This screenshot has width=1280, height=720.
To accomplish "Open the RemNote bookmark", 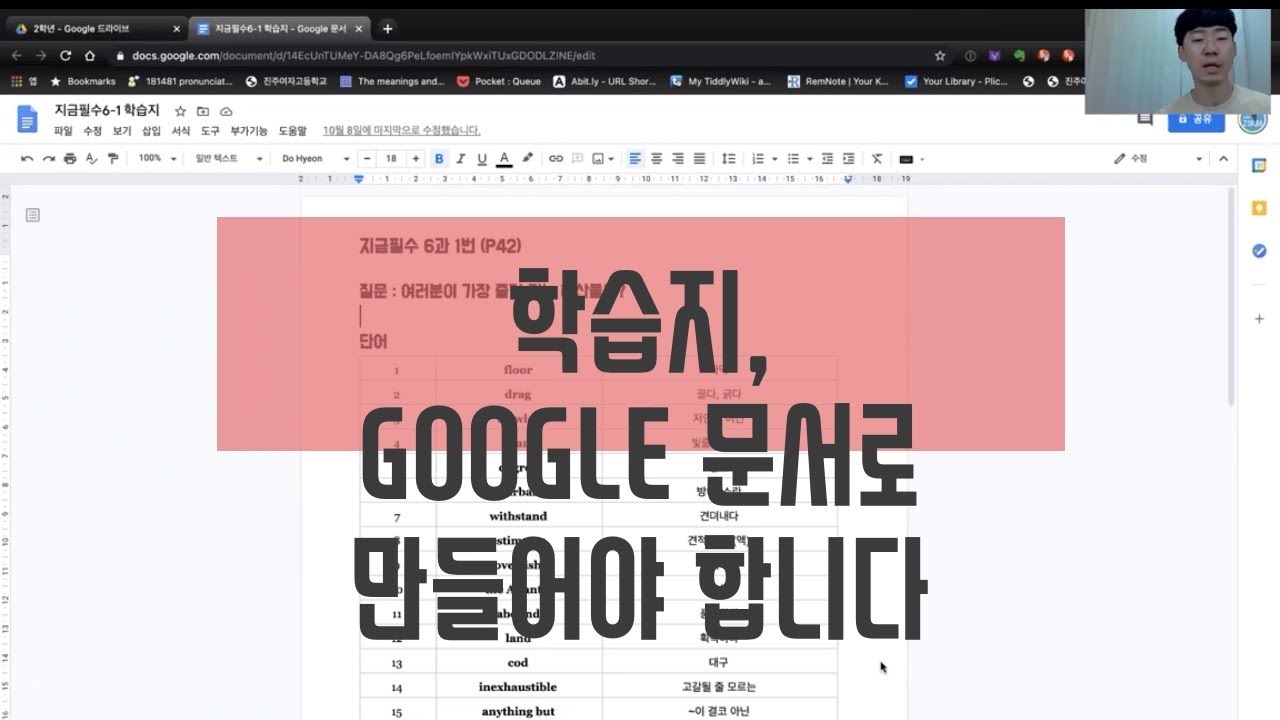I will (838, 81).
